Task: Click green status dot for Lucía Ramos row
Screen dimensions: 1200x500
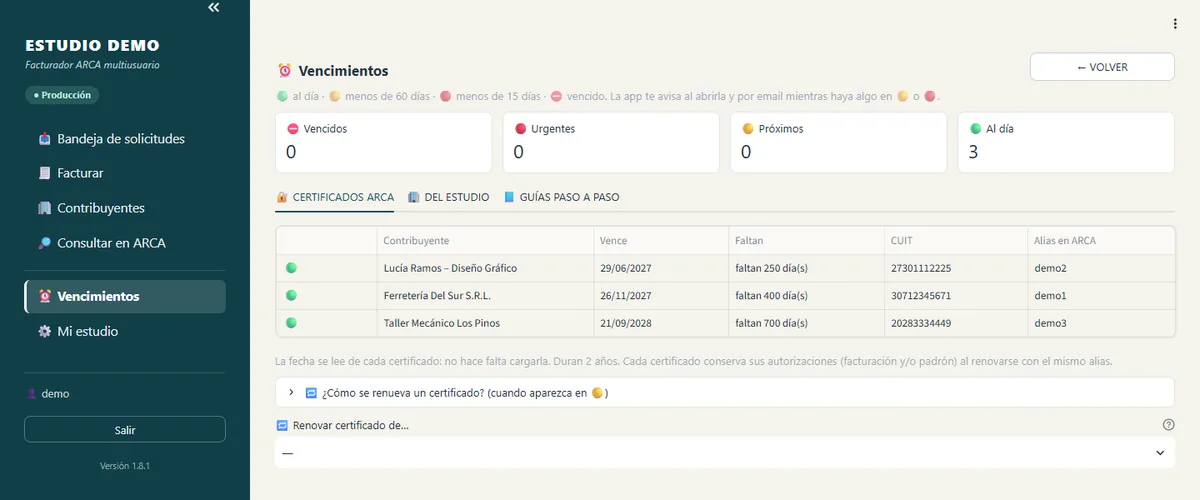Action: (292, 268)
